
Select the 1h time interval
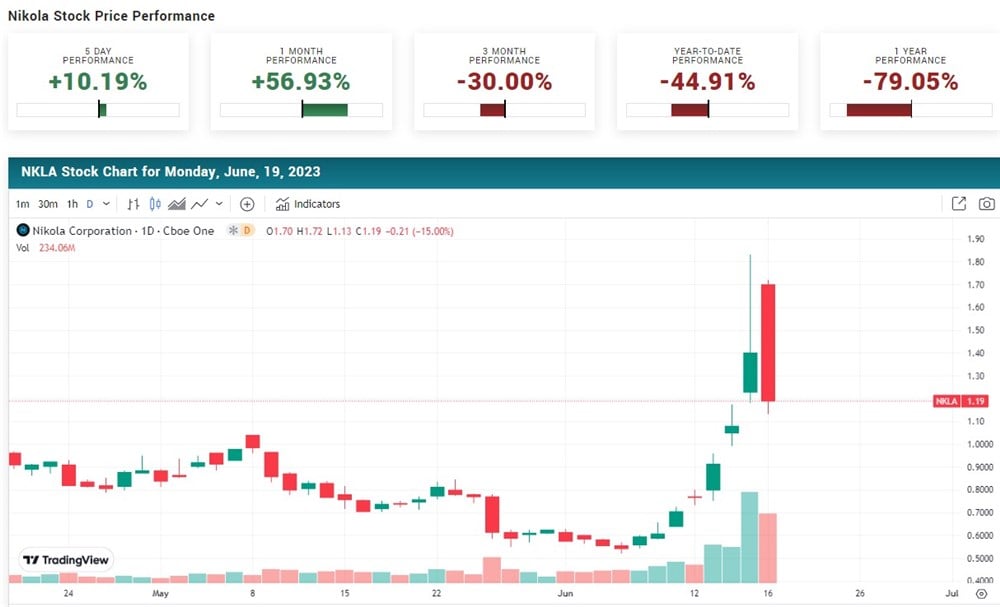pos(72,204)
